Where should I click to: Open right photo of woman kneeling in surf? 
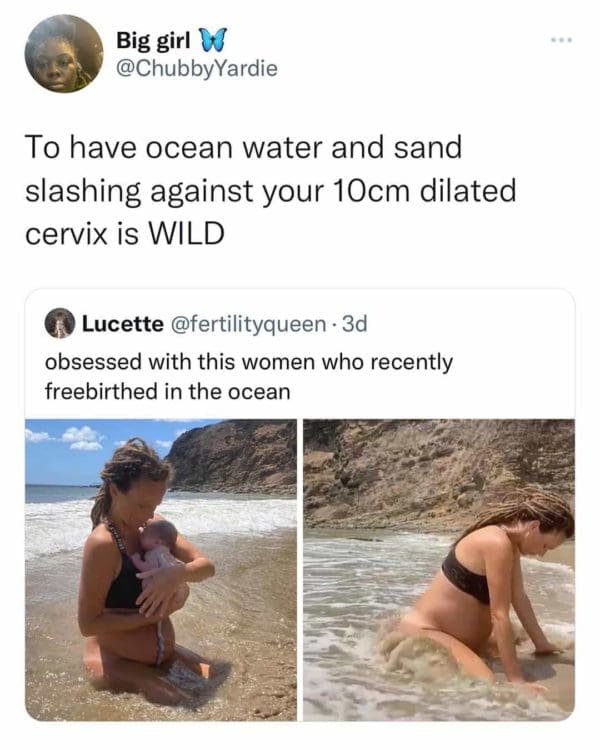[x=439, y=569]
